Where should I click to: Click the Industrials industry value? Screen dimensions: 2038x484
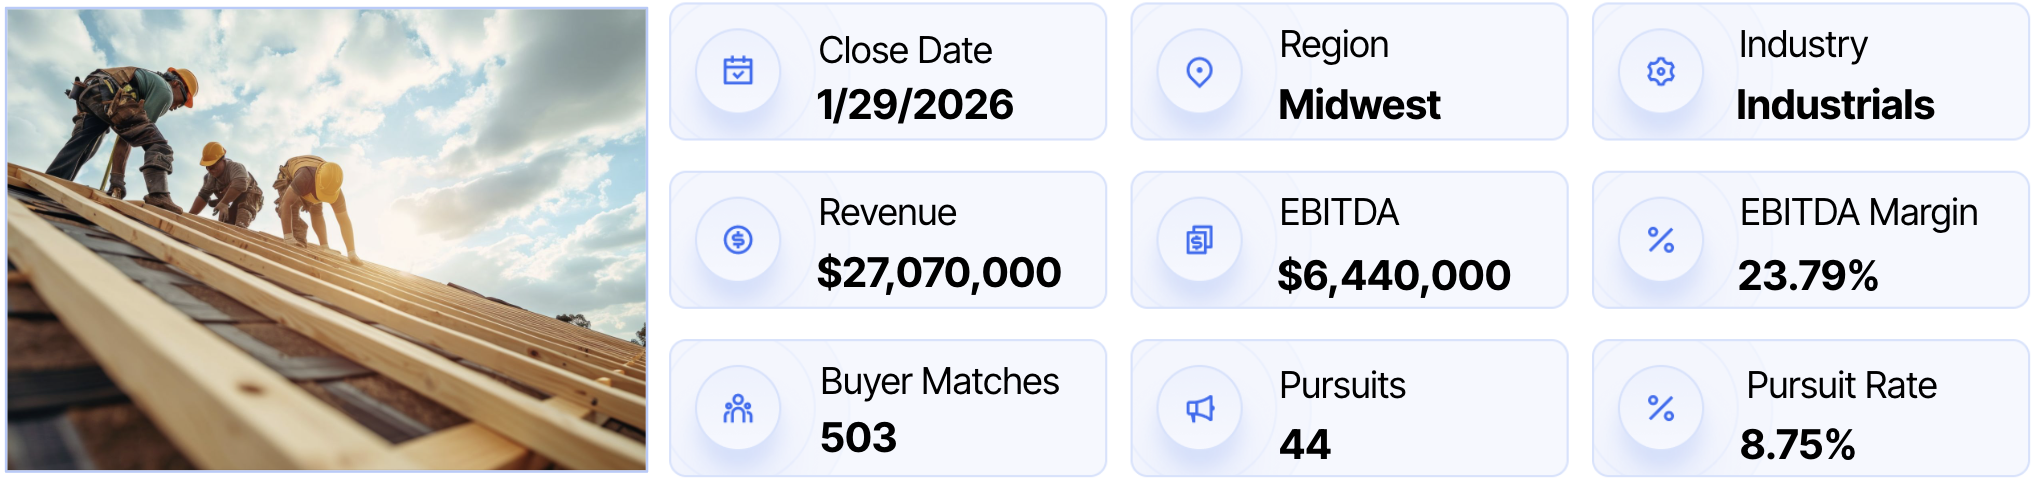(1835, 105)
